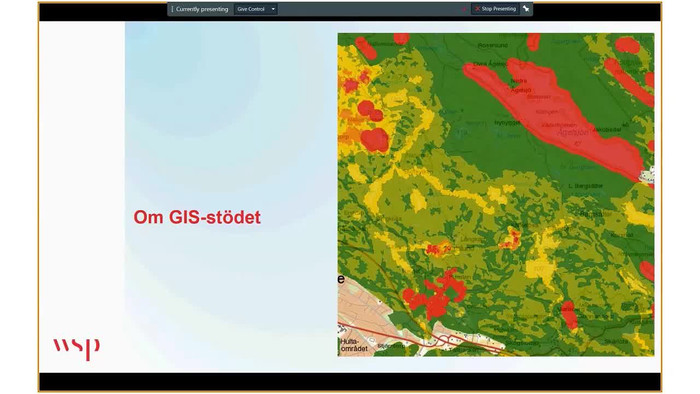700x394 pixels.
Task: Click the red cluster above the Hulta urban area
Action: (434, 294)
